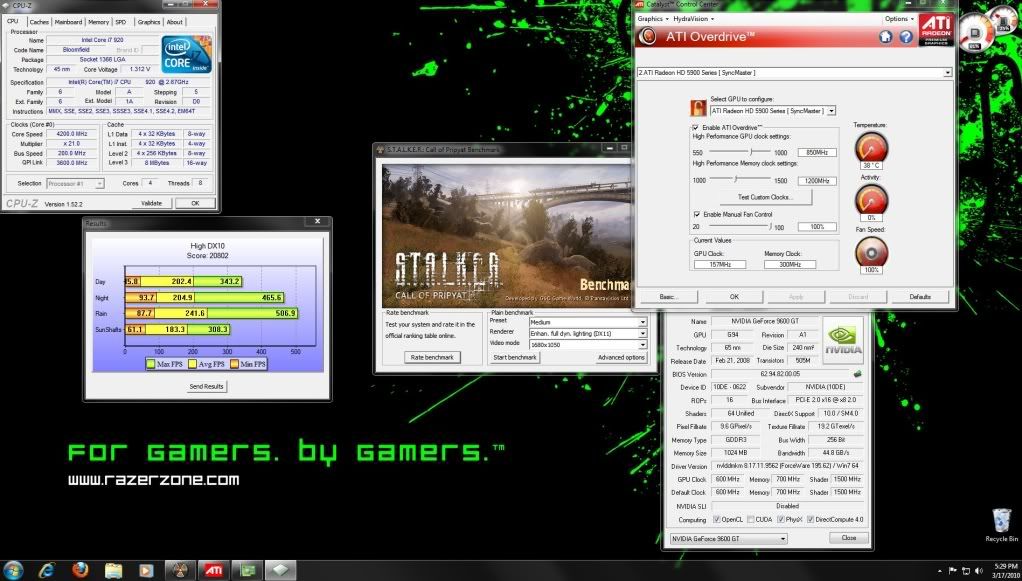The image size is (1022, 581).
Task: Click the Temperature gauge in Catalyst
Action: (871, 147)
